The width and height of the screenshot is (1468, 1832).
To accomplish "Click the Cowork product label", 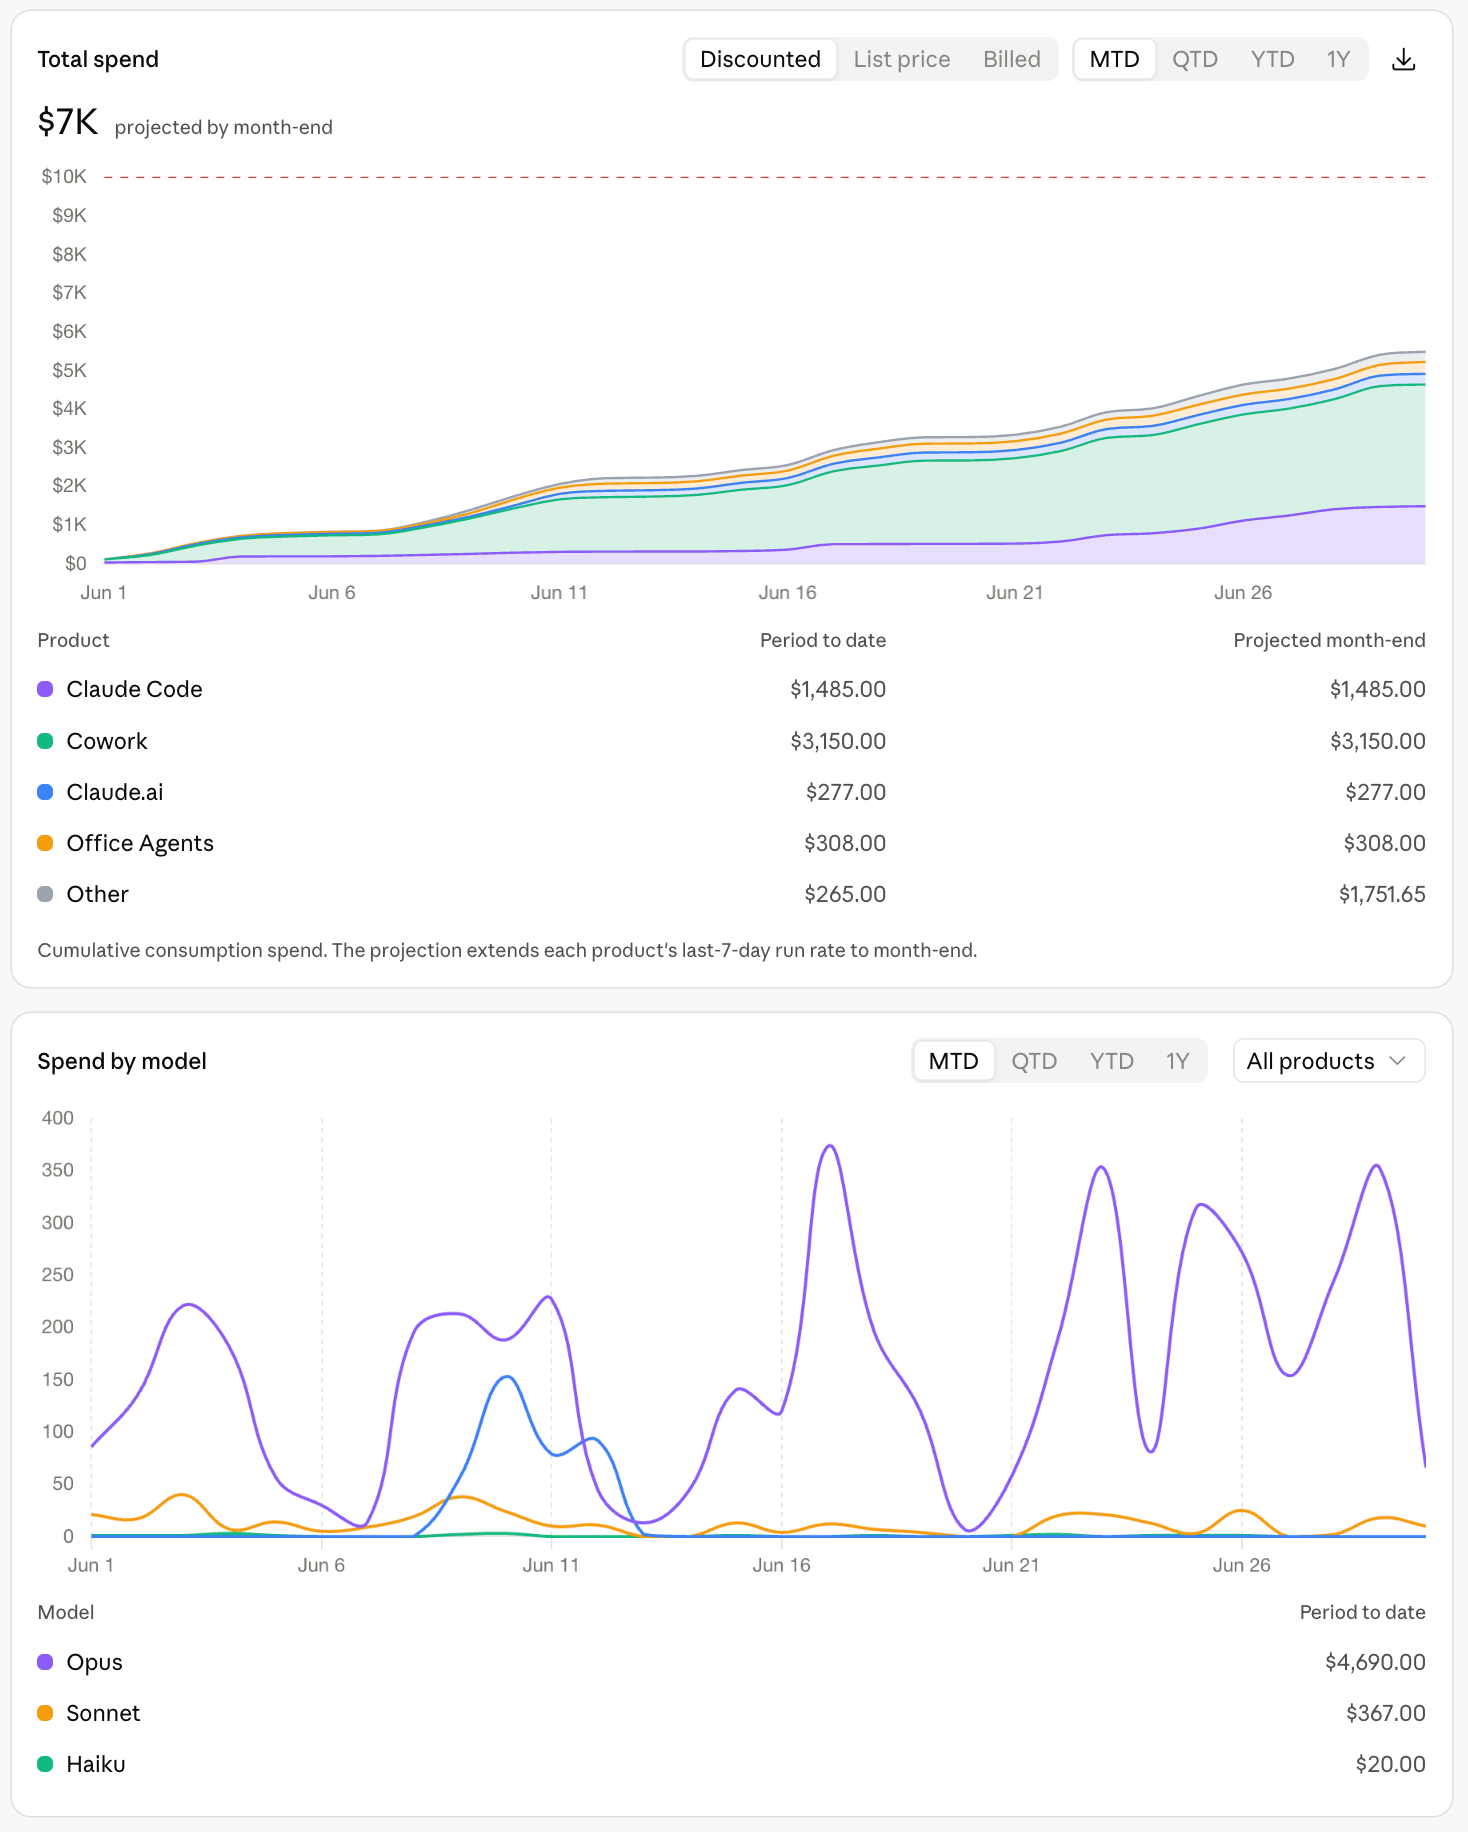I will (107, 741).
